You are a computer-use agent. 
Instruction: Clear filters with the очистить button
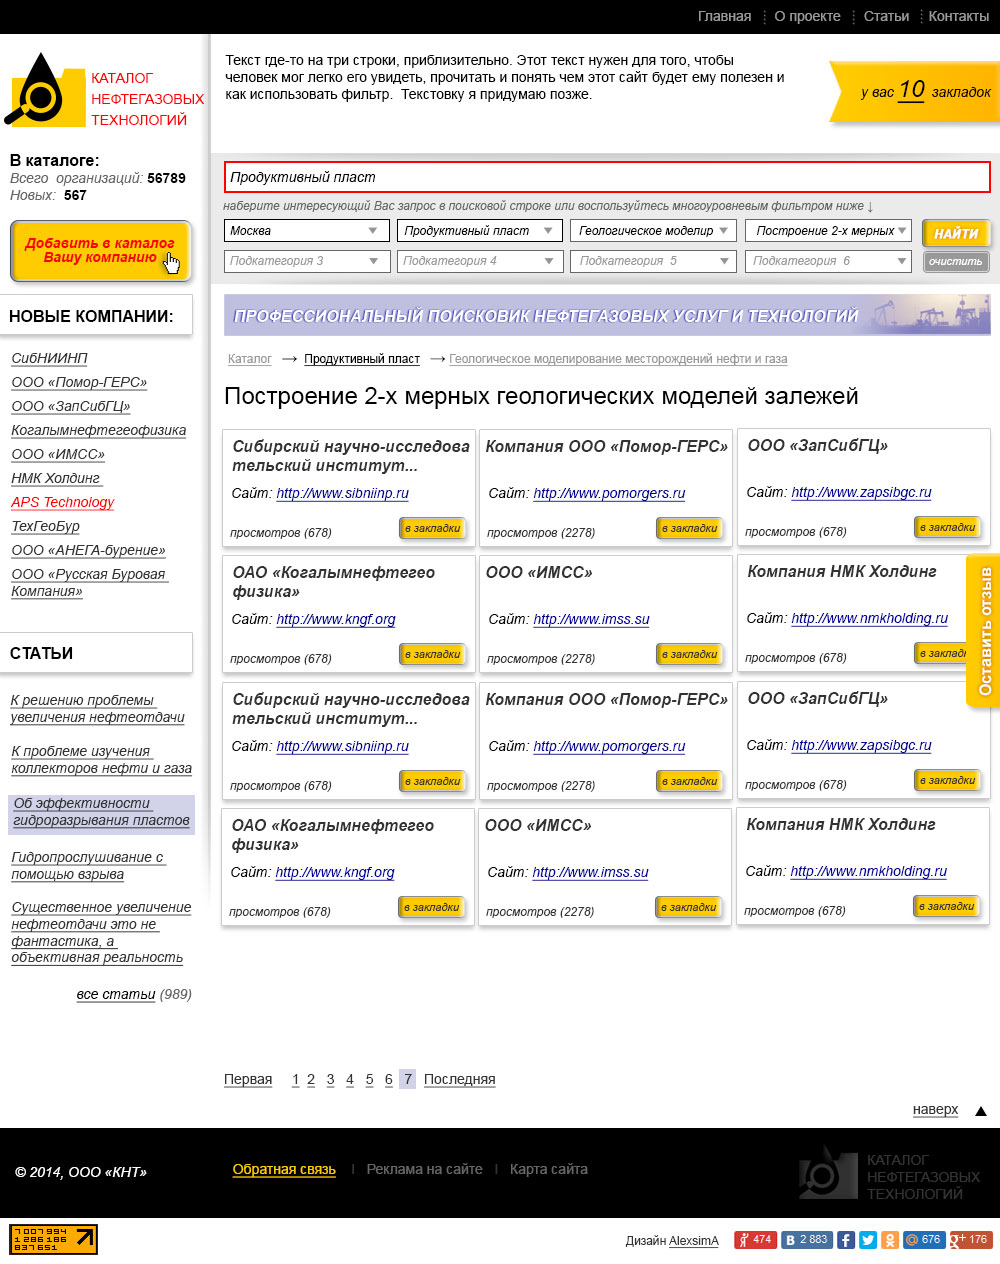956,262
